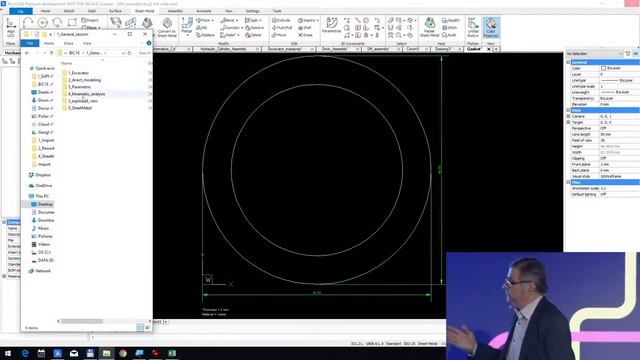Collapse the Misc section in Properties panel
640x360 pixels.
(x=568, y=182)
